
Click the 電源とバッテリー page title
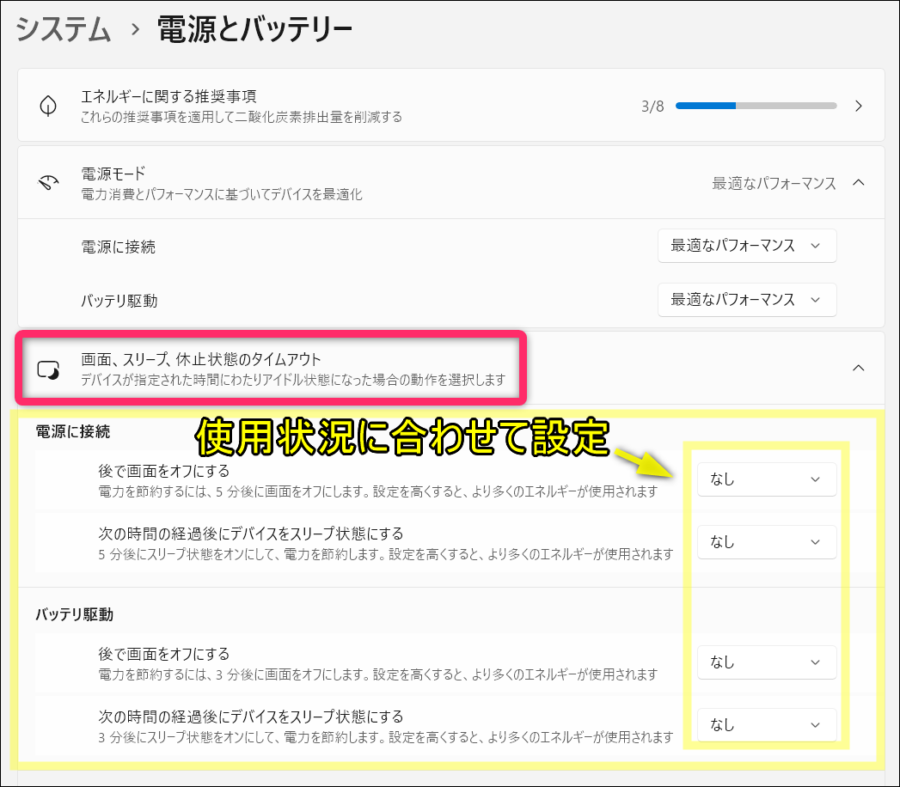(255, 30)
